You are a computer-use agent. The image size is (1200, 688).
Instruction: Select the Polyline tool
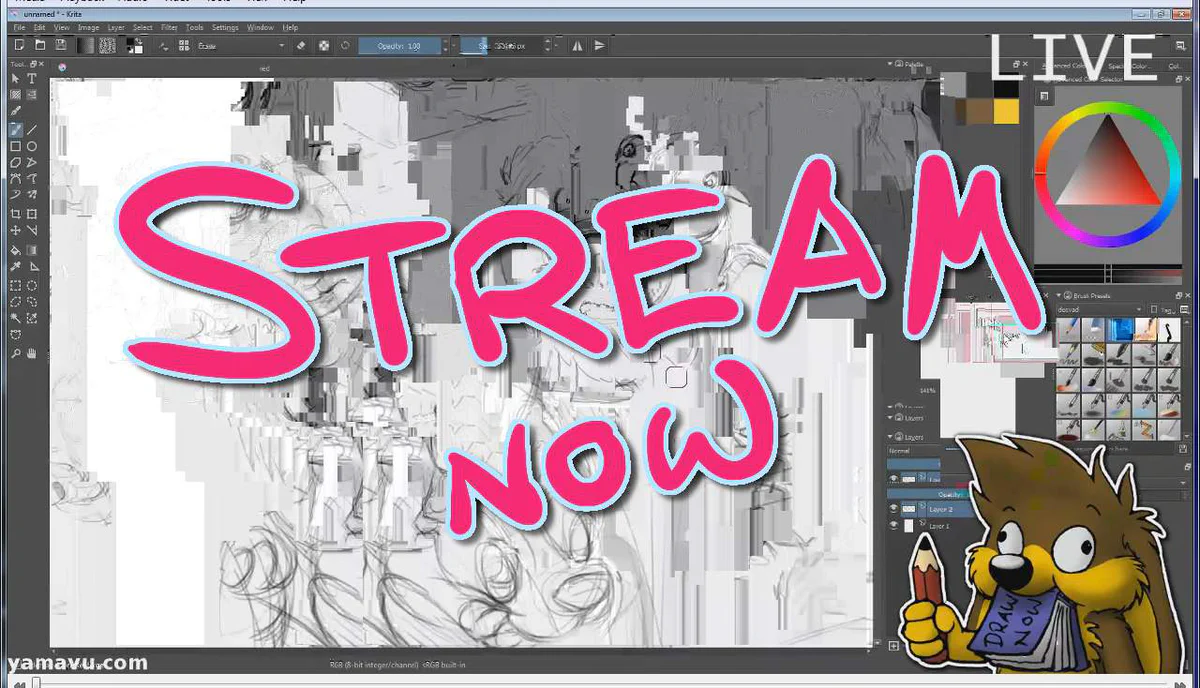coord(32,162)
